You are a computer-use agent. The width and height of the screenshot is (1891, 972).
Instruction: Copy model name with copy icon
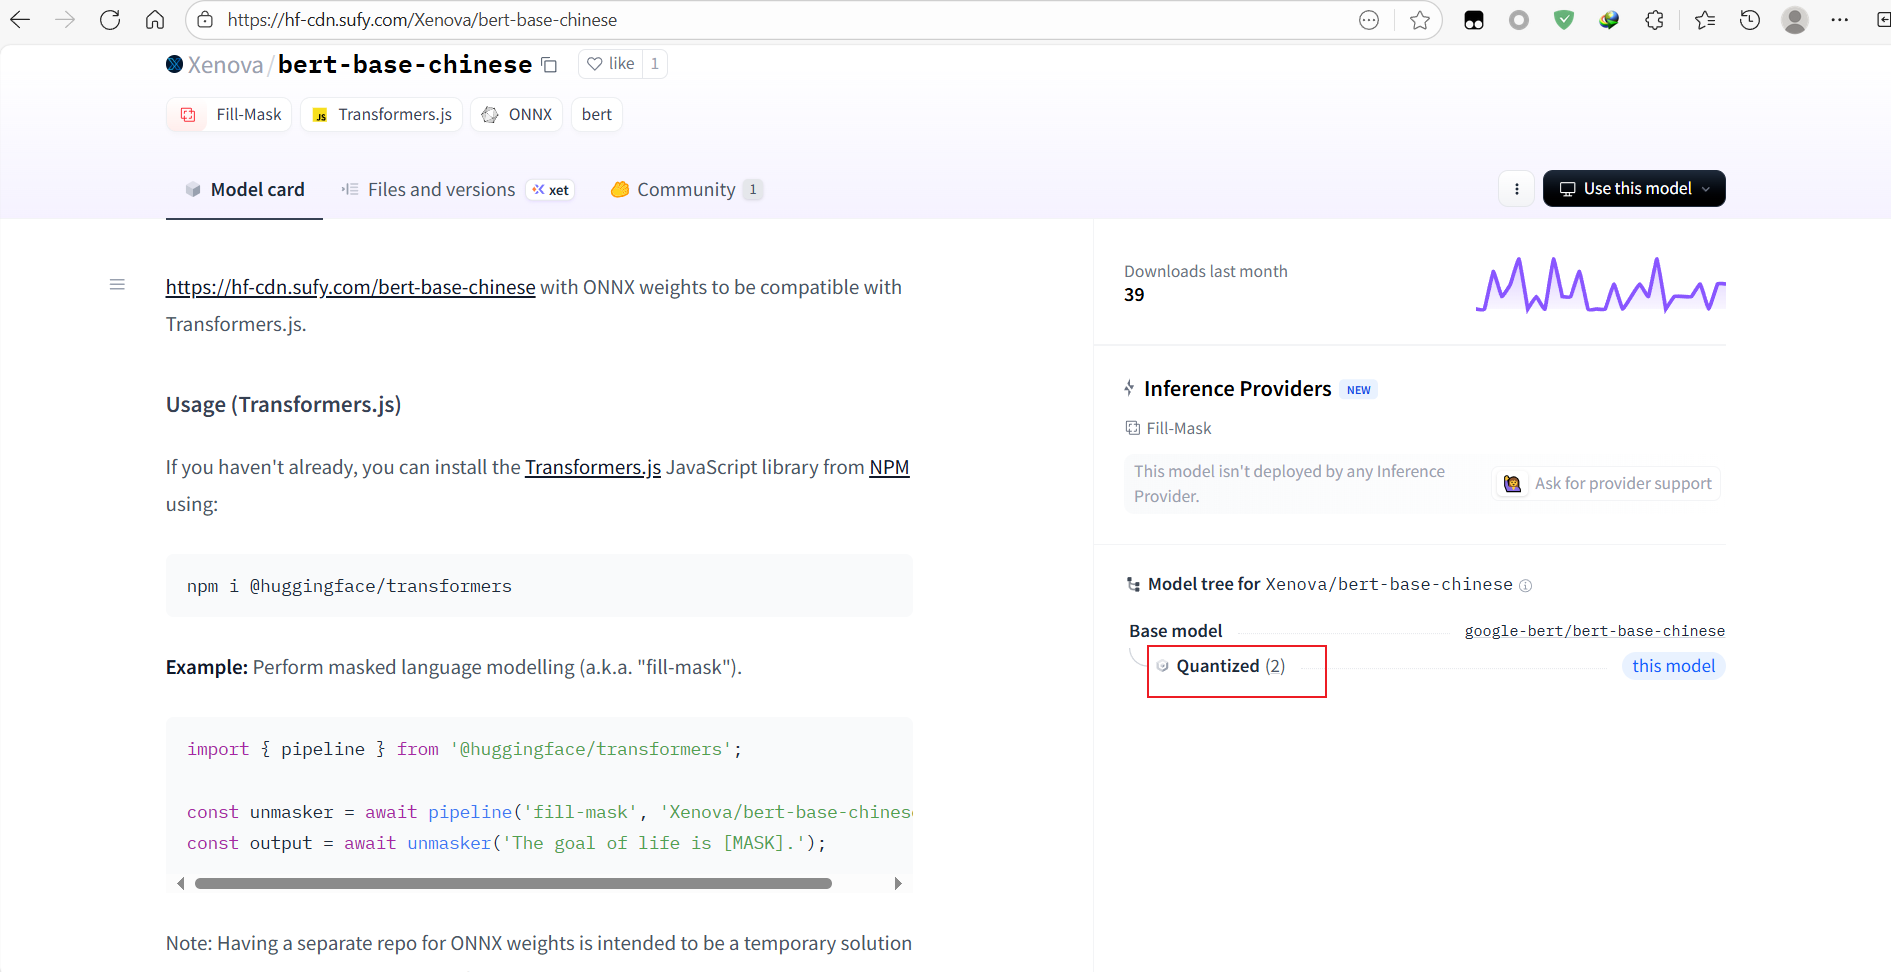[x=549, y=65]
